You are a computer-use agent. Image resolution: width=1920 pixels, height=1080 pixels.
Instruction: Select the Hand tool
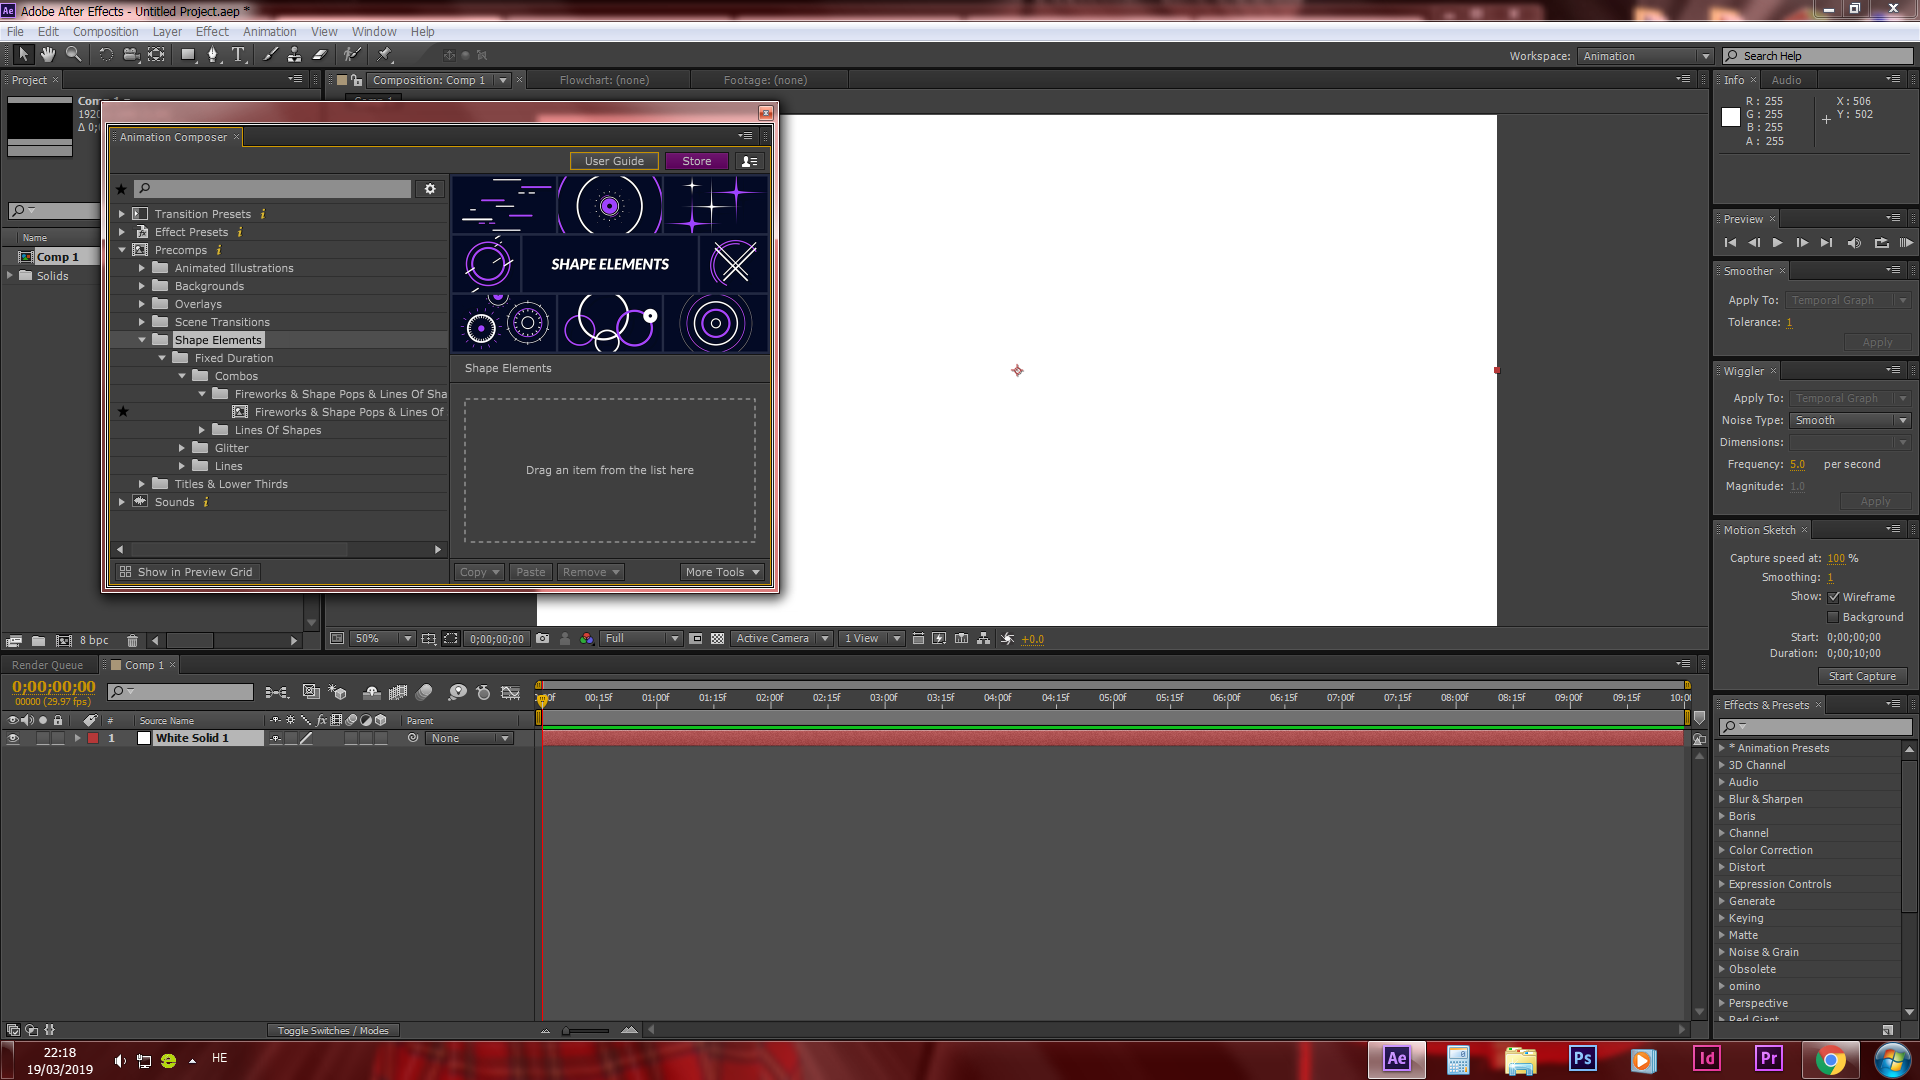click(x=47, y=55)
